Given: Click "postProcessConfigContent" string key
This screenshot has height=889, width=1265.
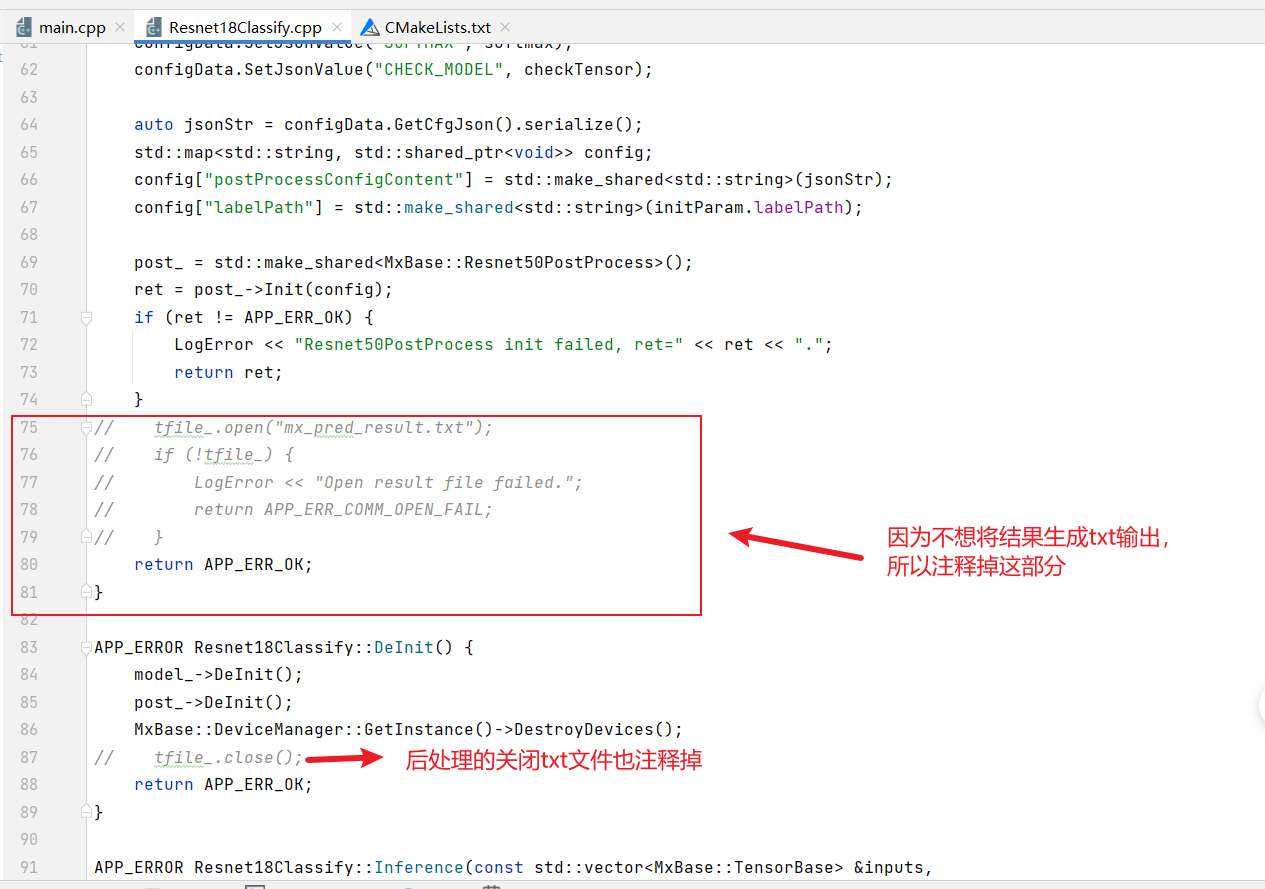Looking at the screenshot, I should point(334,180).
